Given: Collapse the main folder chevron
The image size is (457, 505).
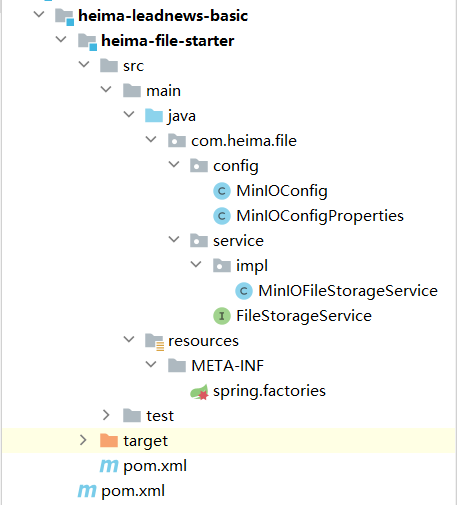Looking at the screenshot, I should (106, 89).
